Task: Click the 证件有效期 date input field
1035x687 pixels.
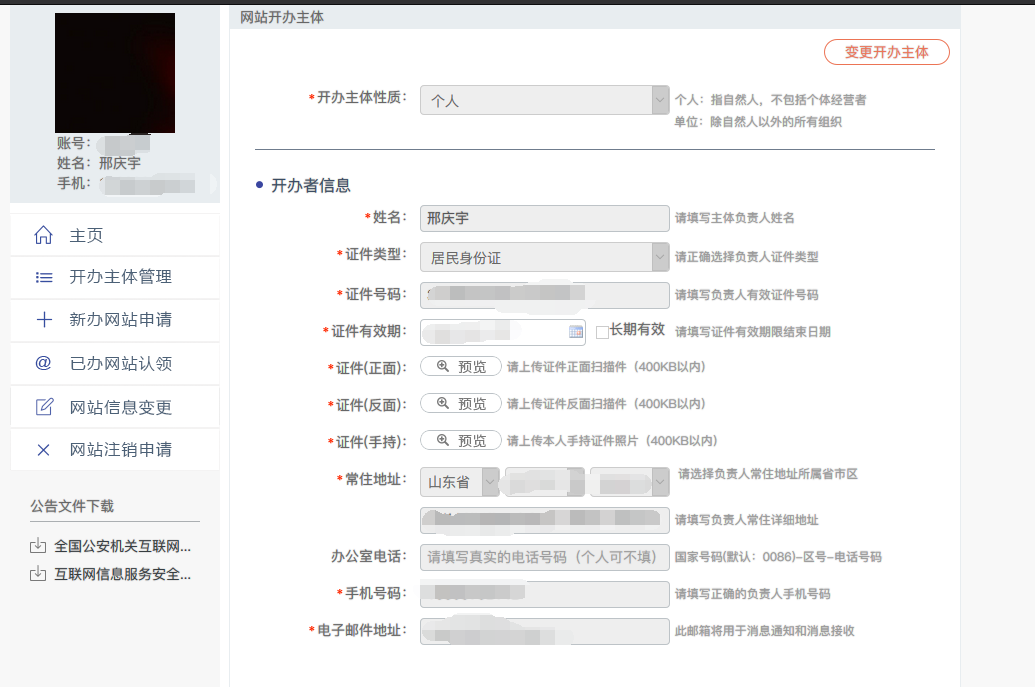Action: coord(503,332)
